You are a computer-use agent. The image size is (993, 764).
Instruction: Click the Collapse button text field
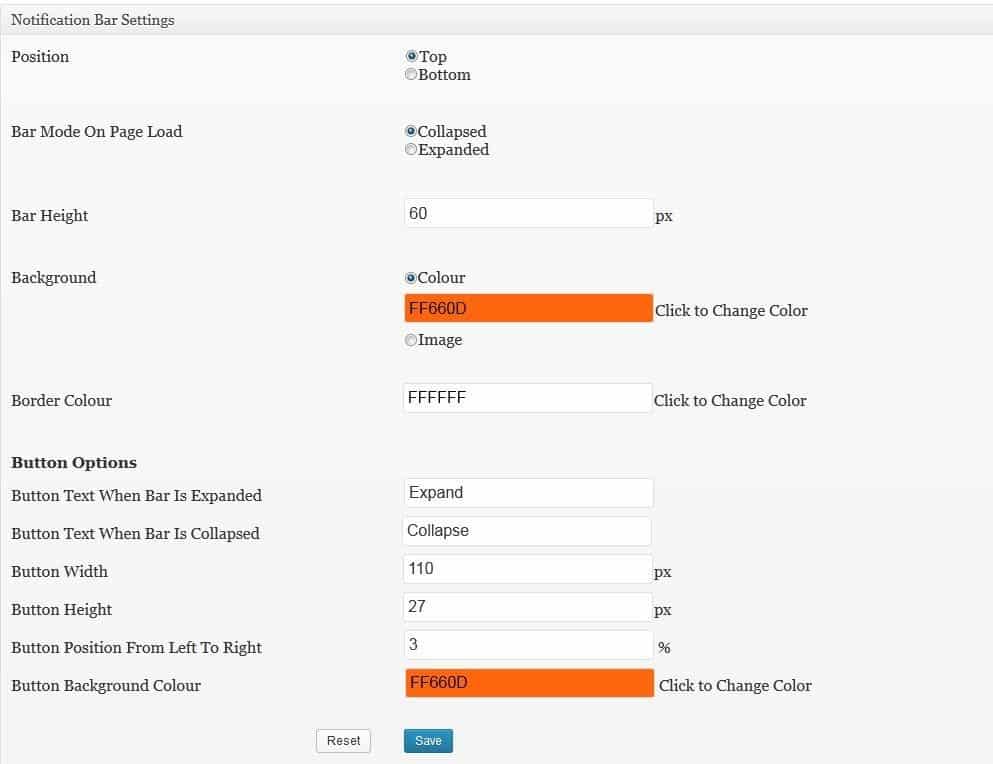527,531
